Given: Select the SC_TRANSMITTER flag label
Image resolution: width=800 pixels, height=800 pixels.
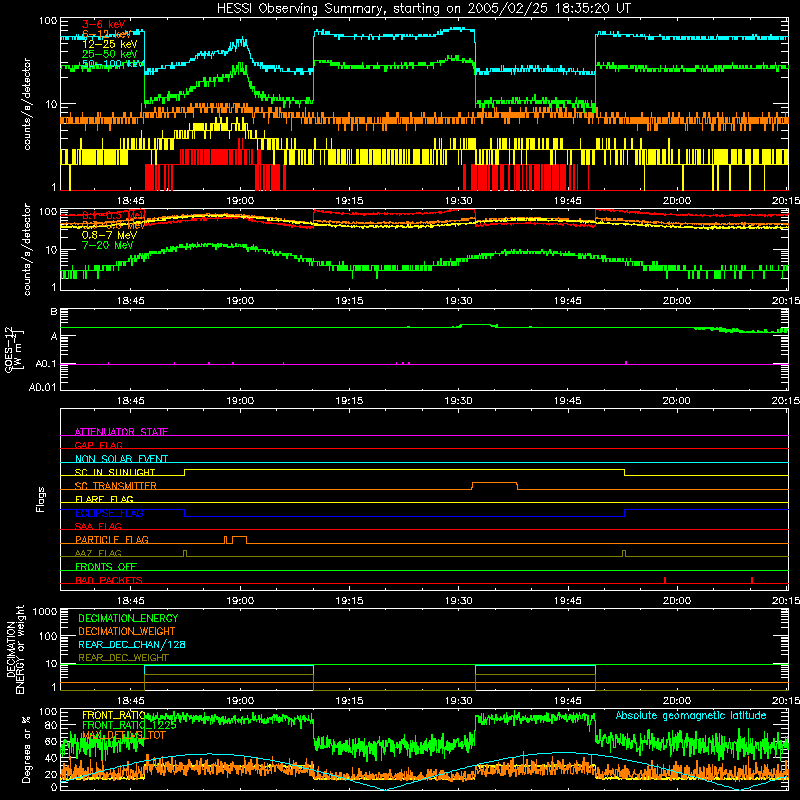Looking at the screenshot, I should click(x=116, y=486).
